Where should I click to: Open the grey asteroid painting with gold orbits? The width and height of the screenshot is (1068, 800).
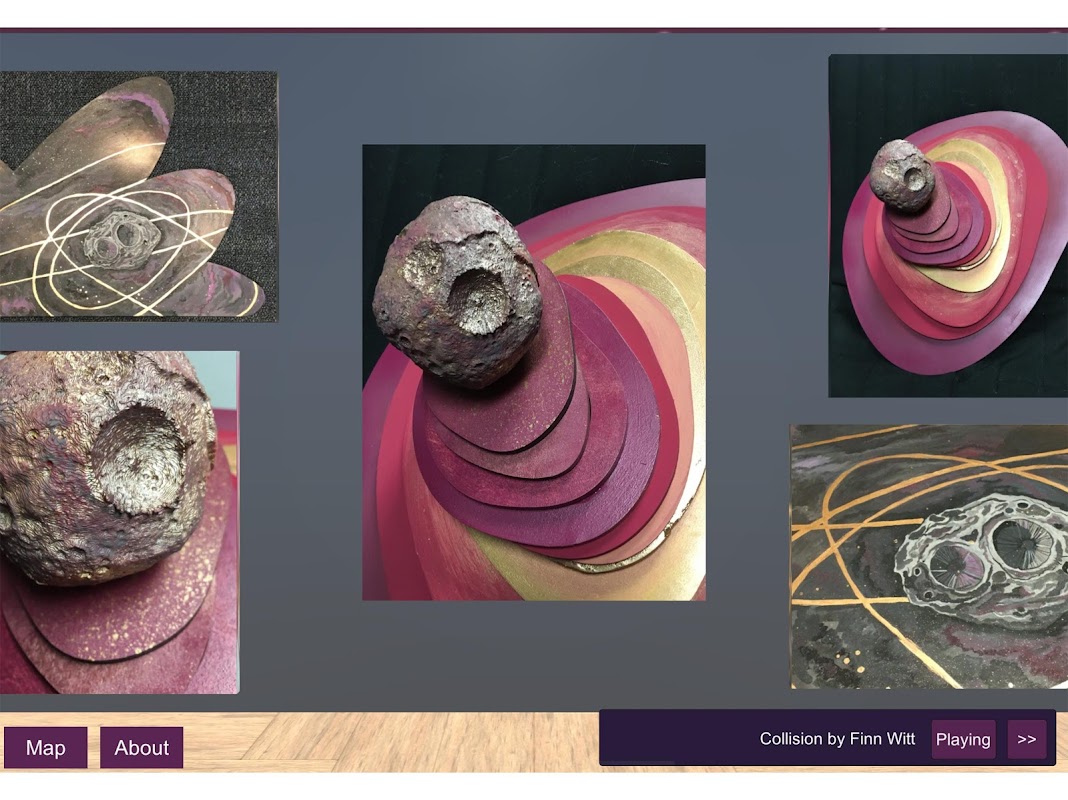pos(929,557)
